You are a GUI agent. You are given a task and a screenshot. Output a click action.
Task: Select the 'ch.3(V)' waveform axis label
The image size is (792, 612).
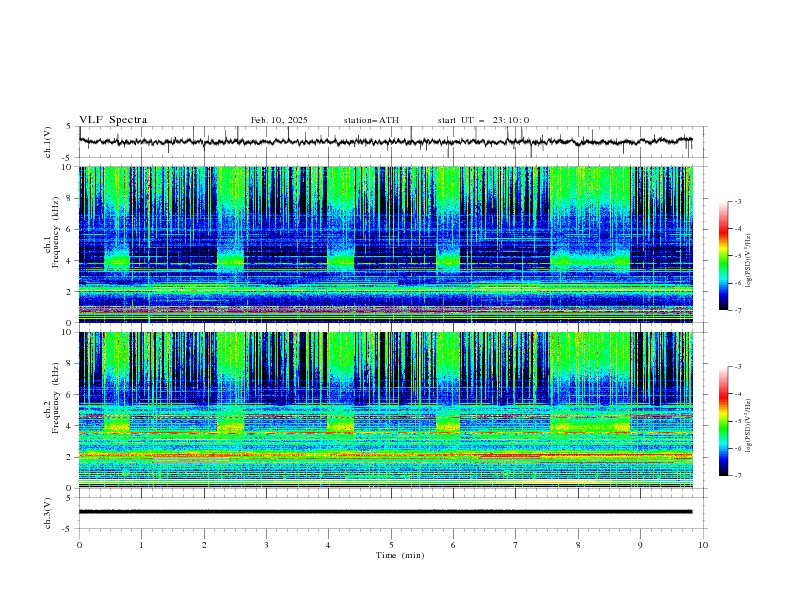48,513
